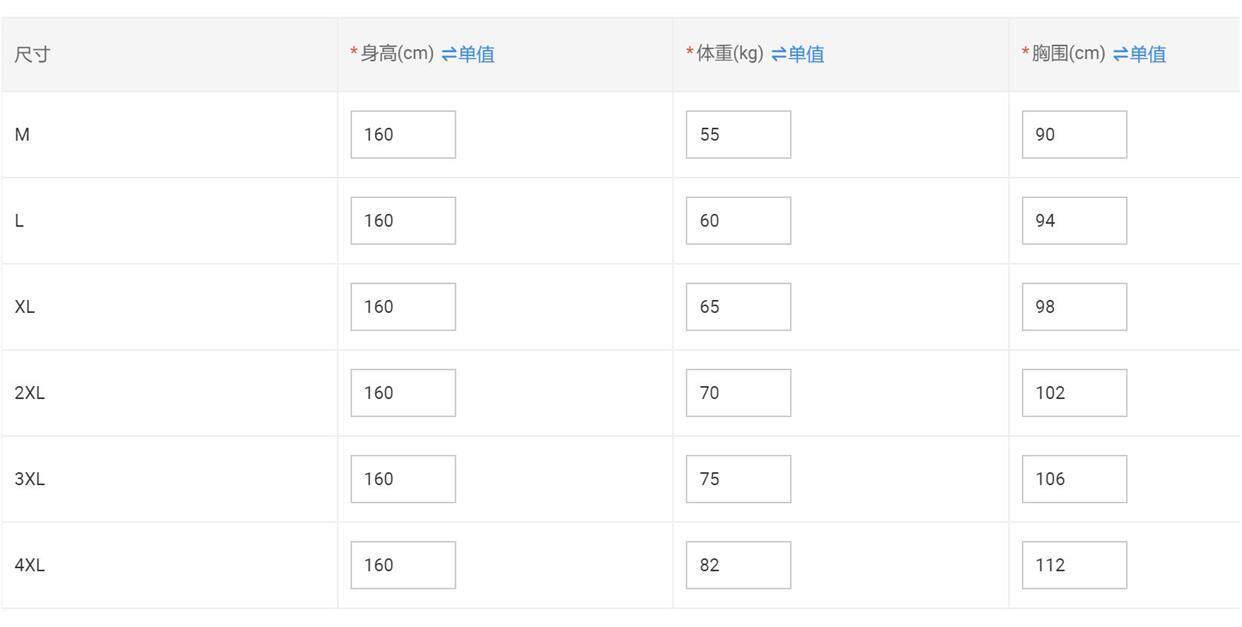Image resolution: width=1242 pixels, height=627 pixels.
Task: Click weight input showing 75
Action: tap(738, 478)
